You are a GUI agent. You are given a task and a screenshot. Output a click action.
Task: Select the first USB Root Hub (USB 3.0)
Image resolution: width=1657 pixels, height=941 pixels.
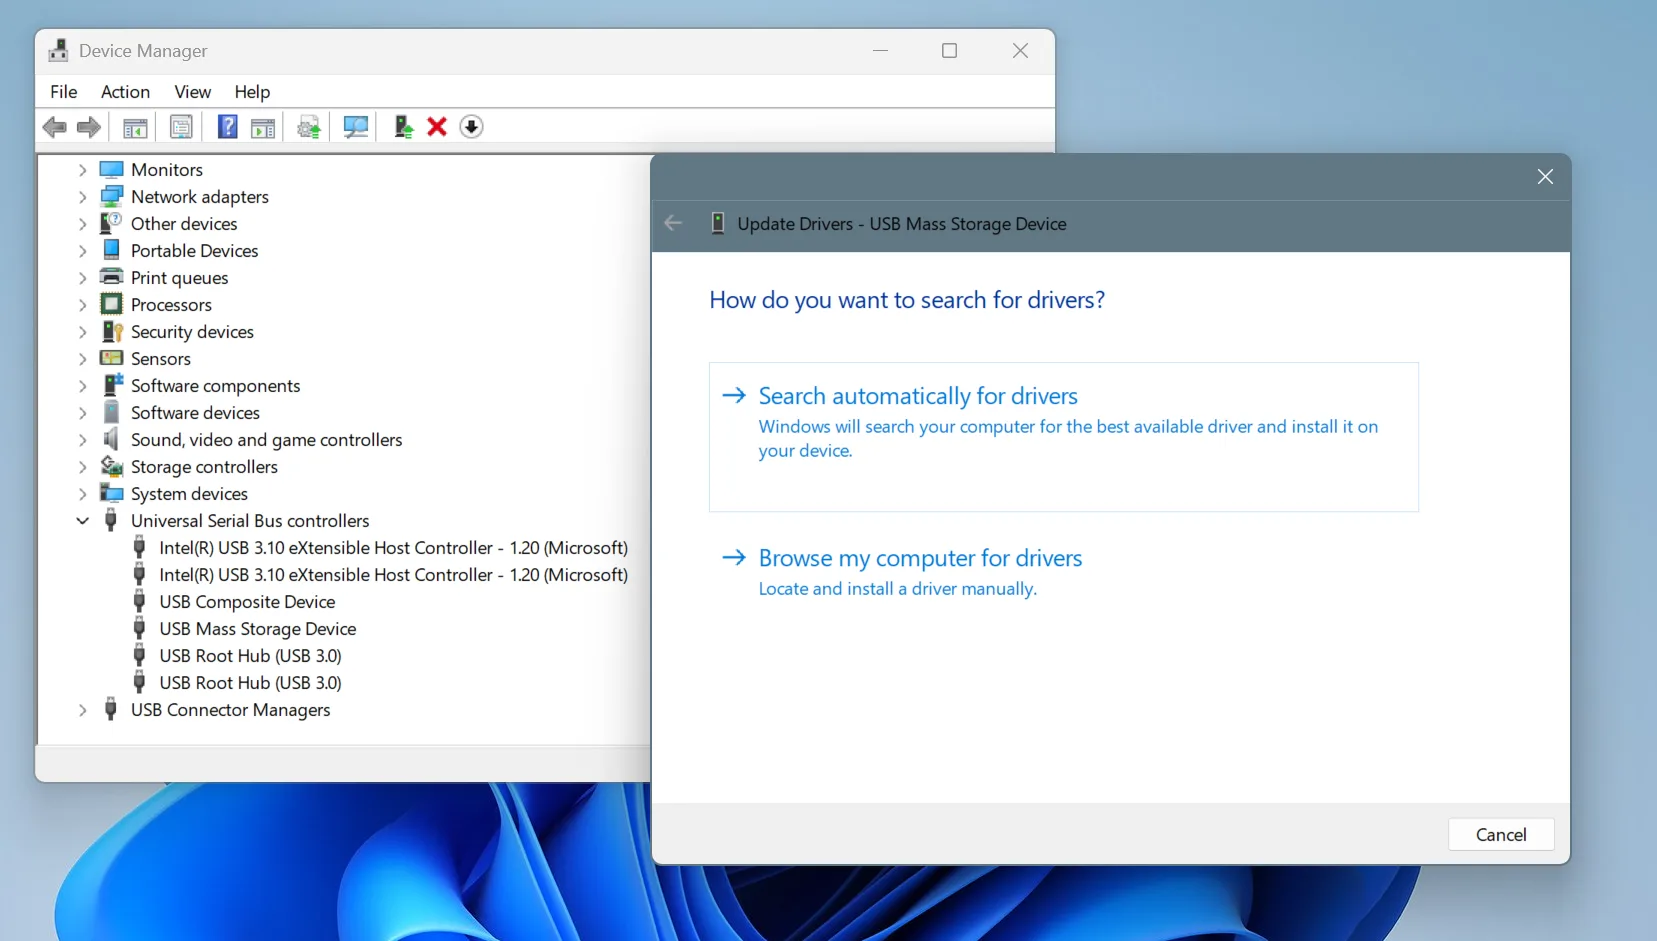(x=250, y=656)
